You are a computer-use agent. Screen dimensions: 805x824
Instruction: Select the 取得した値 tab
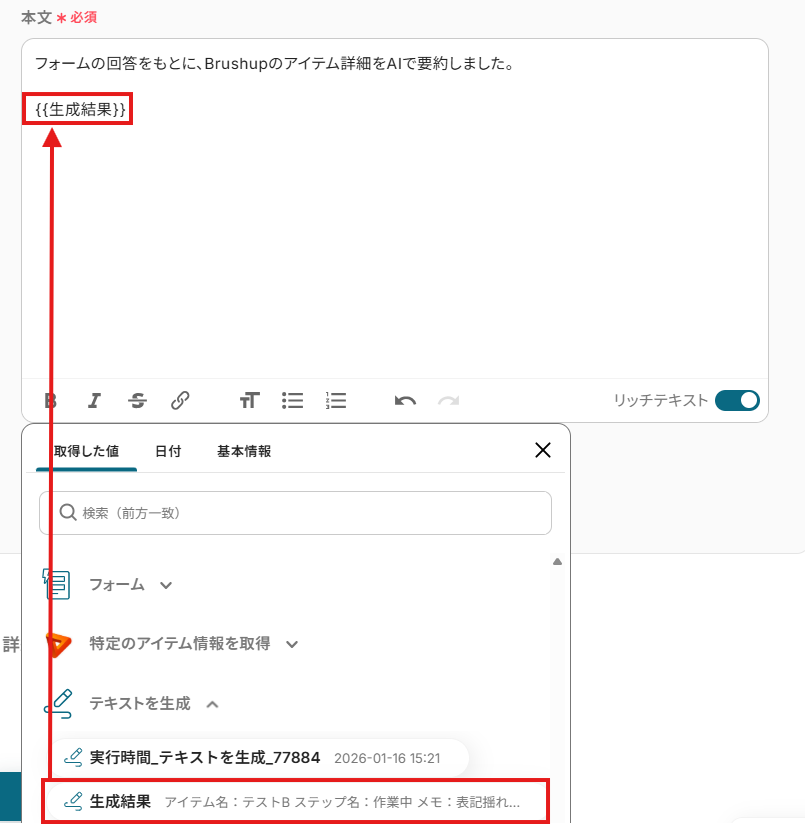(87, 451)
